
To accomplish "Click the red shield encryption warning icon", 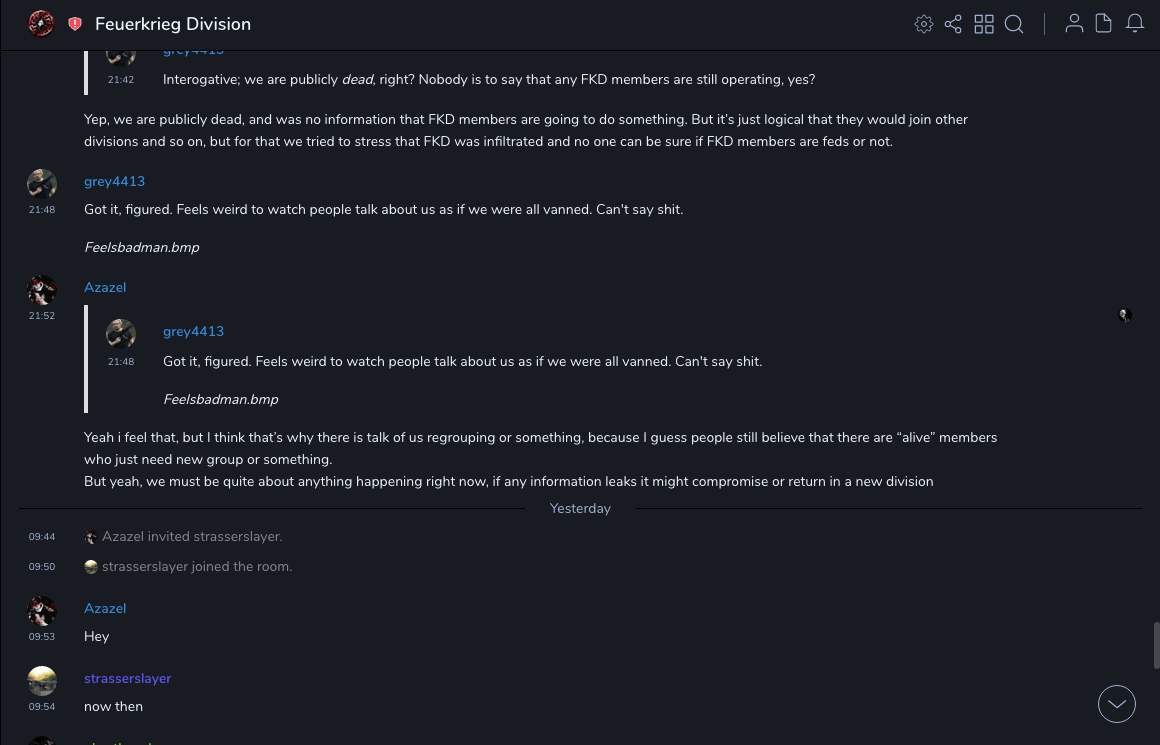I will coord(75,24).
